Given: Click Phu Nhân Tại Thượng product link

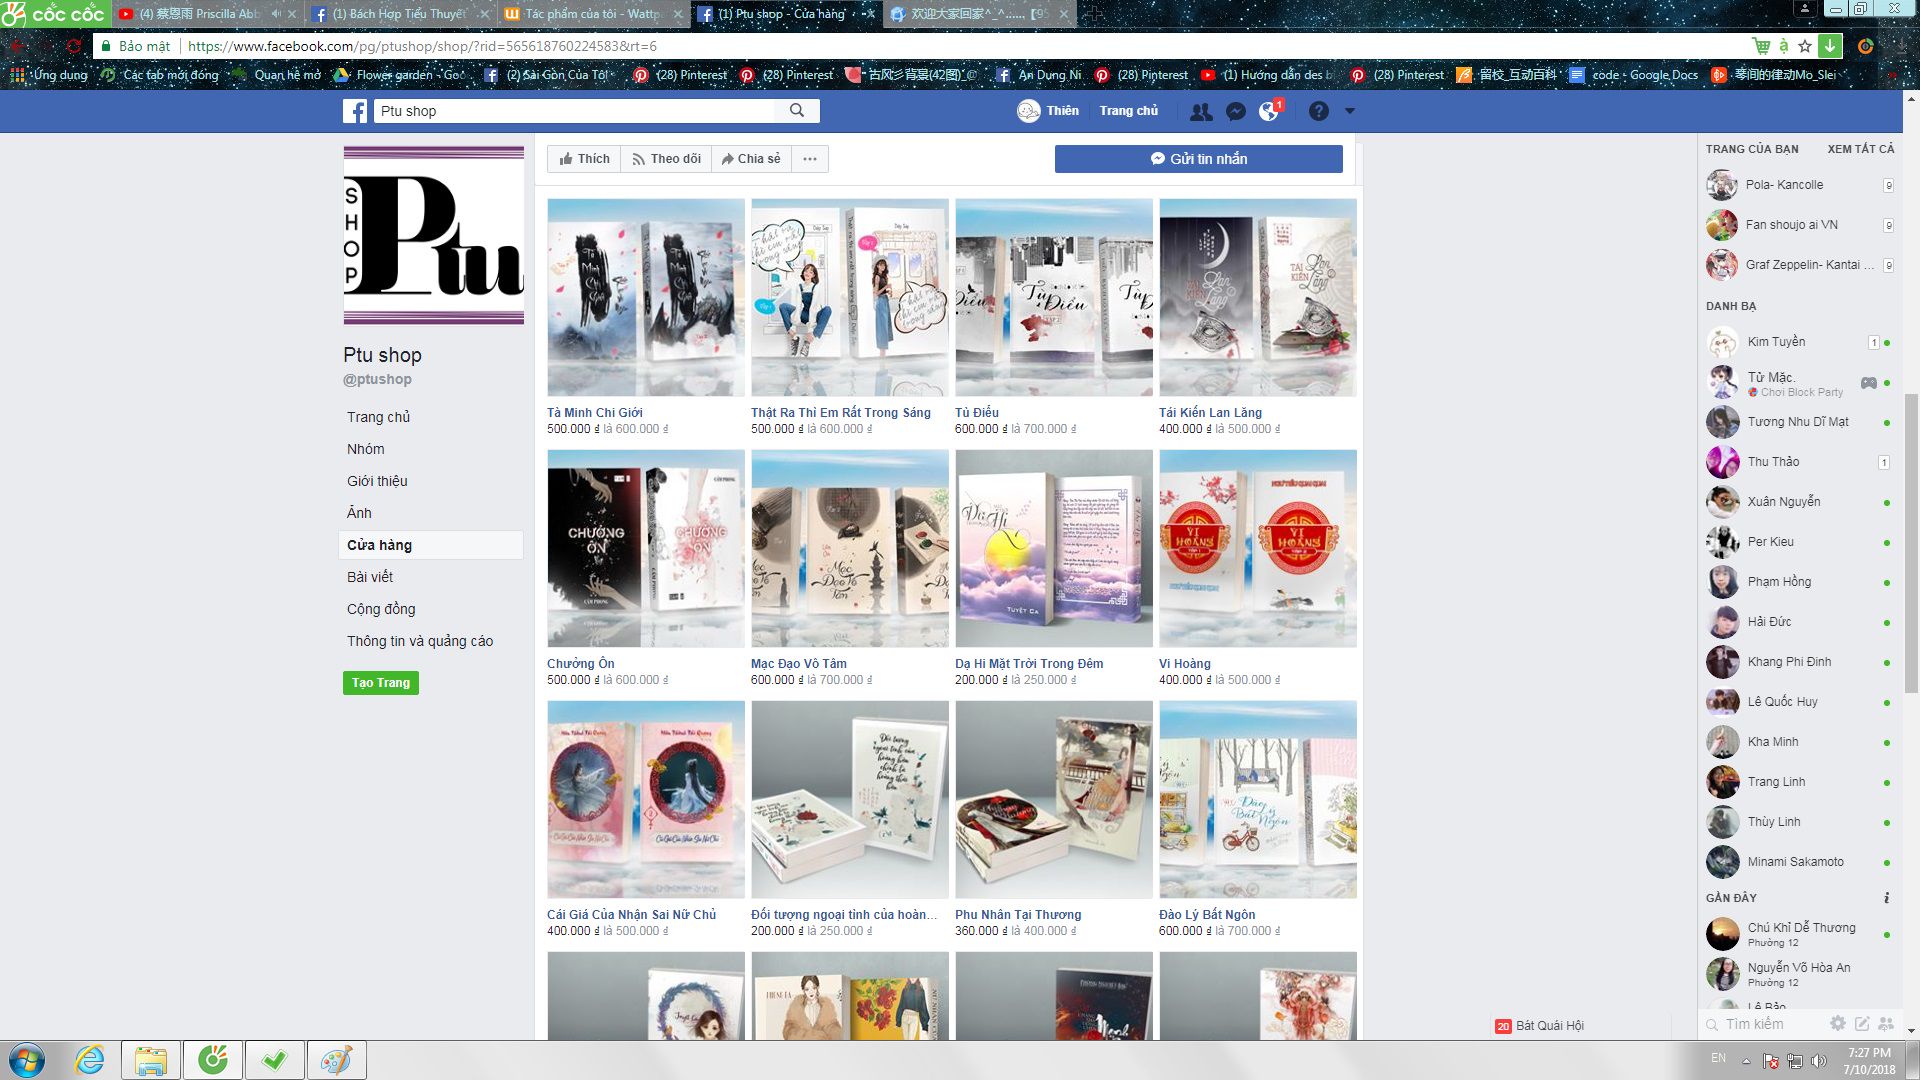Looking at the screenshot, I should pos(1018,914).
